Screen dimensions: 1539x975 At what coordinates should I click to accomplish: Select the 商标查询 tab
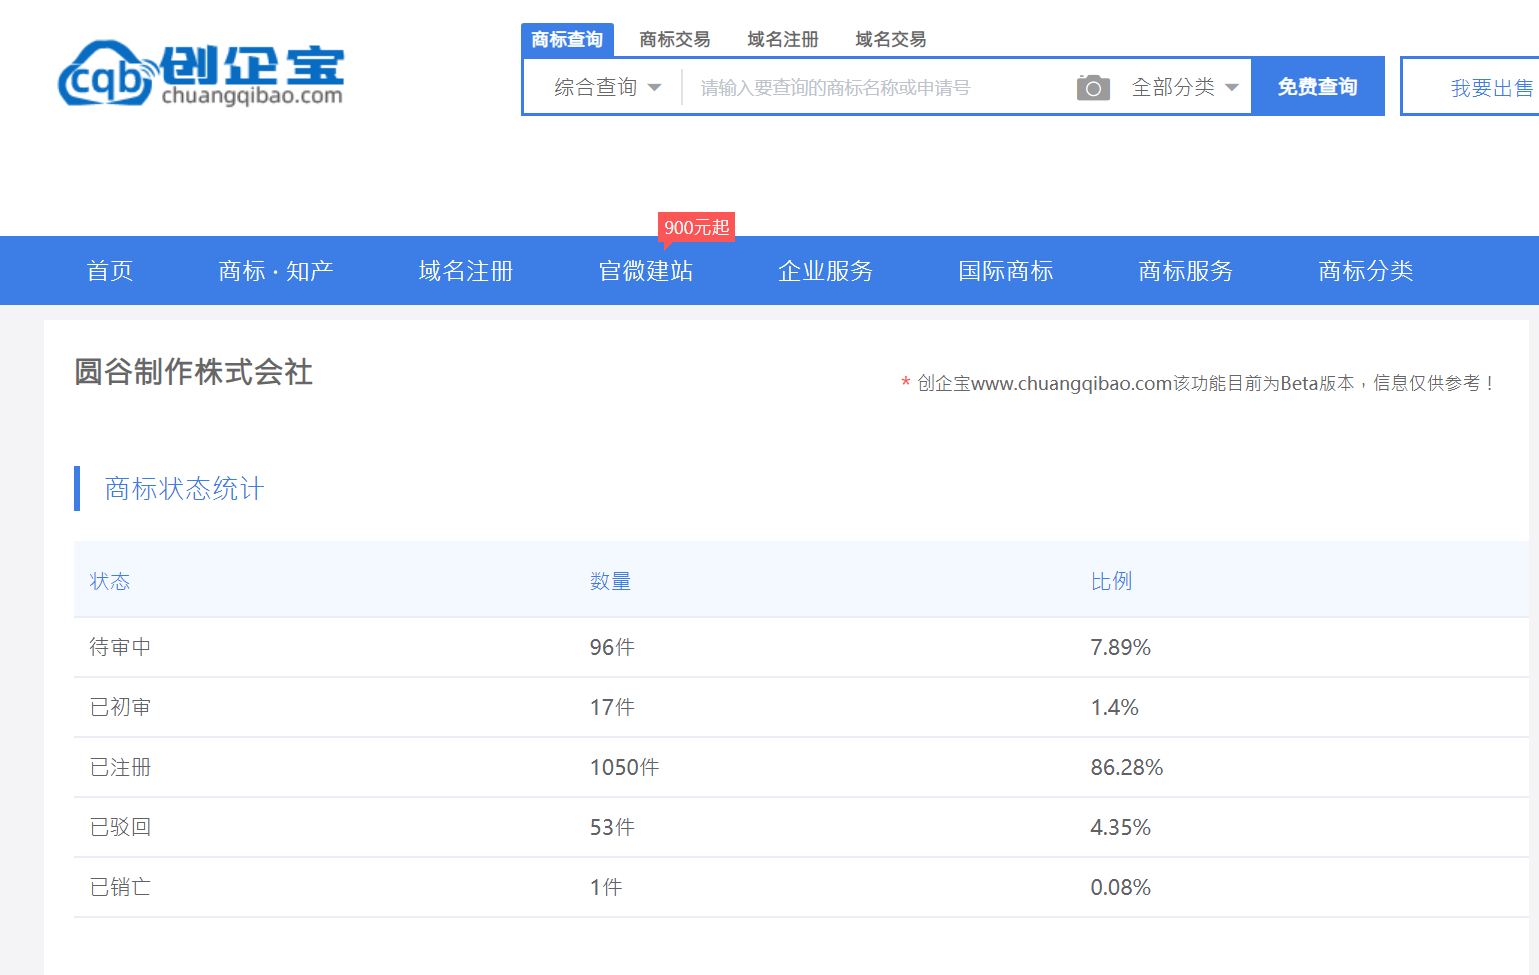[567, 39]
